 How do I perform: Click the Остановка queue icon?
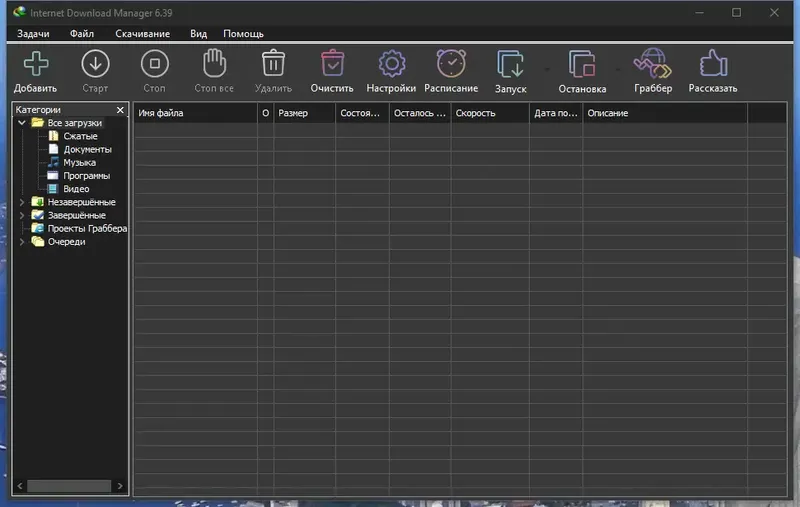point(582,64)
